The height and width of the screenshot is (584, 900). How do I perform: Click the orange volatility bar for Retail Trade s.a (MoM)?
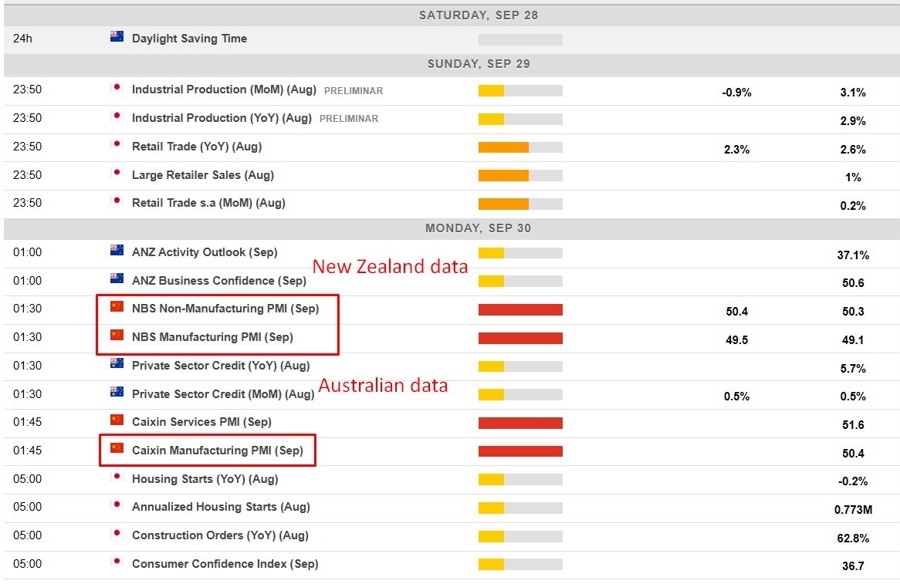505,203
